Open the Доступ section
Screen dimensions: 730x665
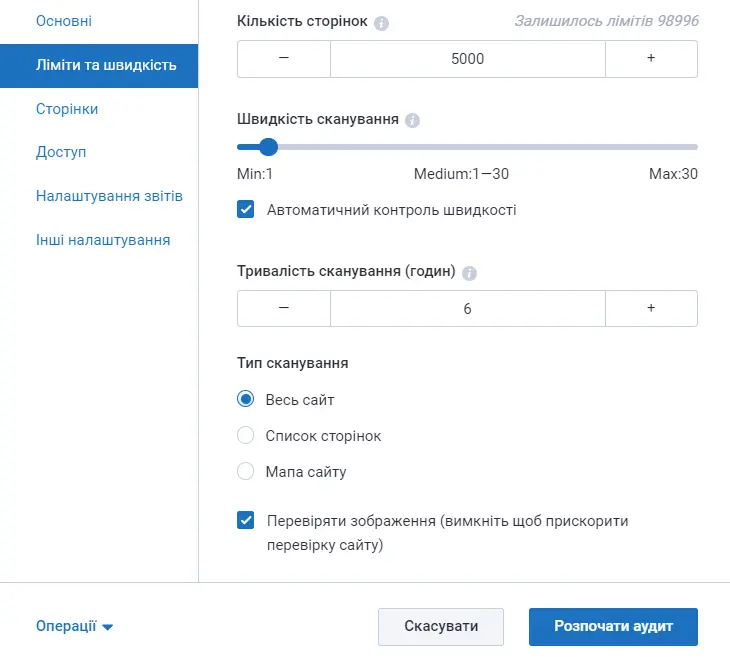click(61, 152)
